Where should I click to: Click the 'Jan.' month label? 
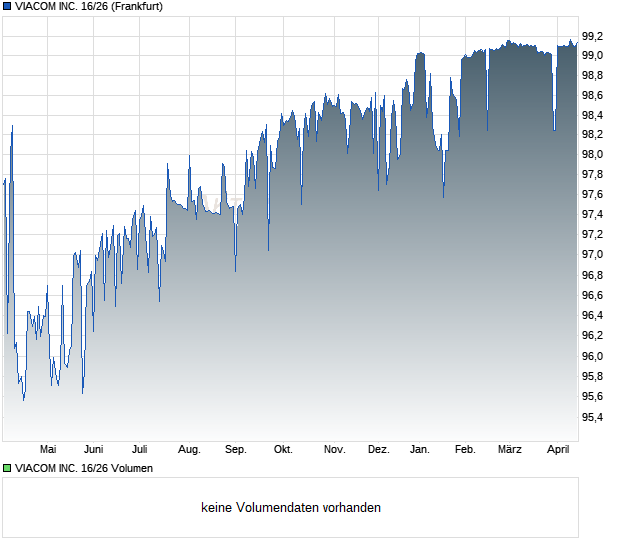(x=420, y=450)
